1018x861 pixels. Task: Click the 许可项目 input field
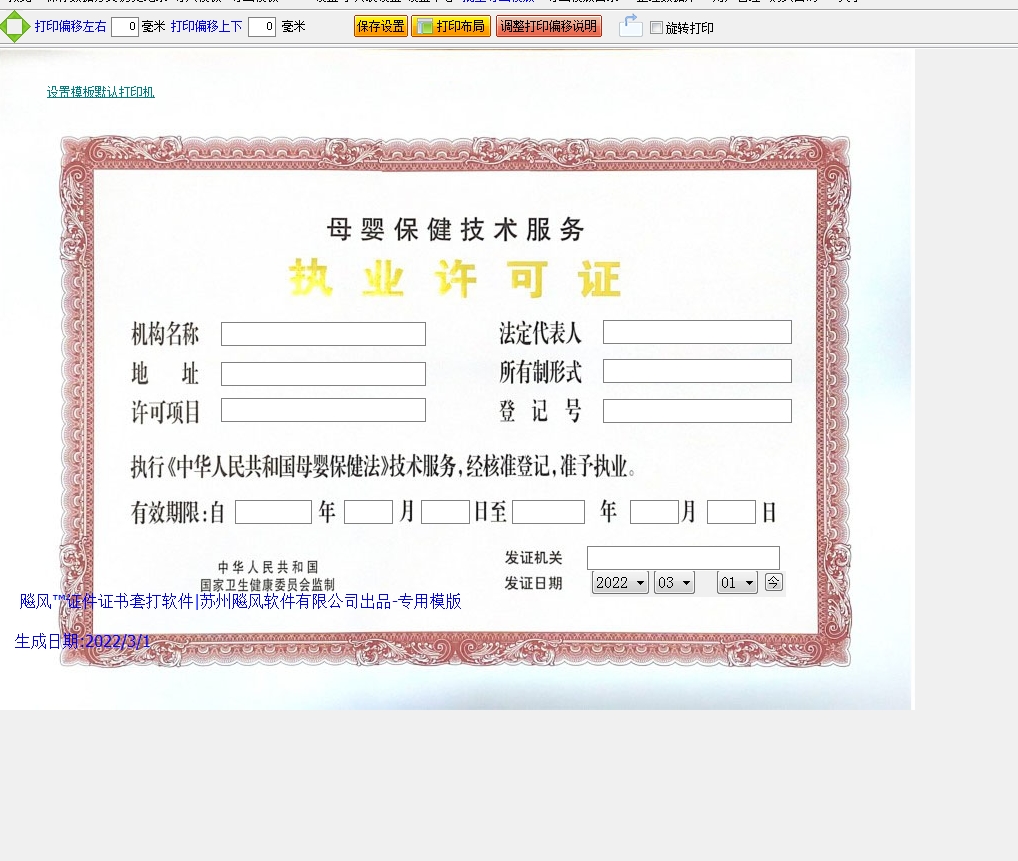point(323,410)
